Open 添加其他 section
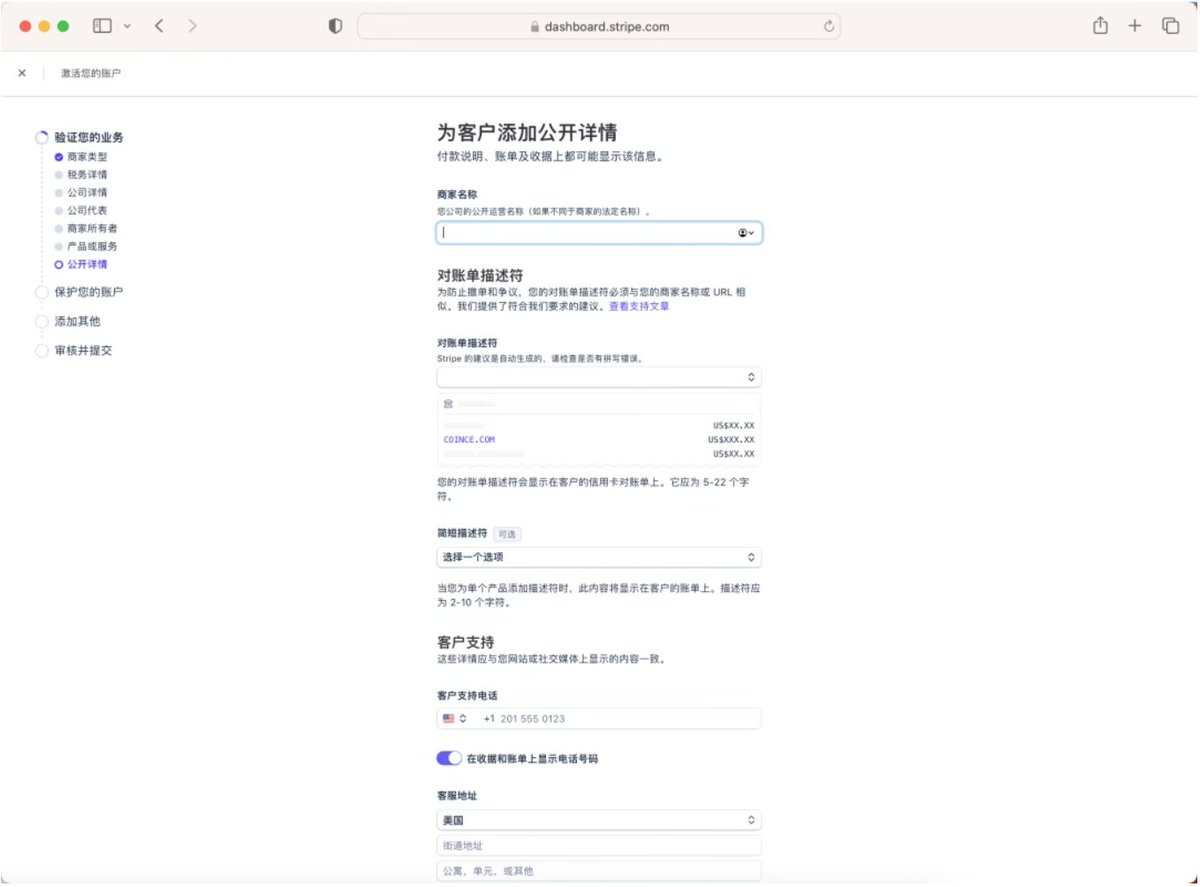 77,322
